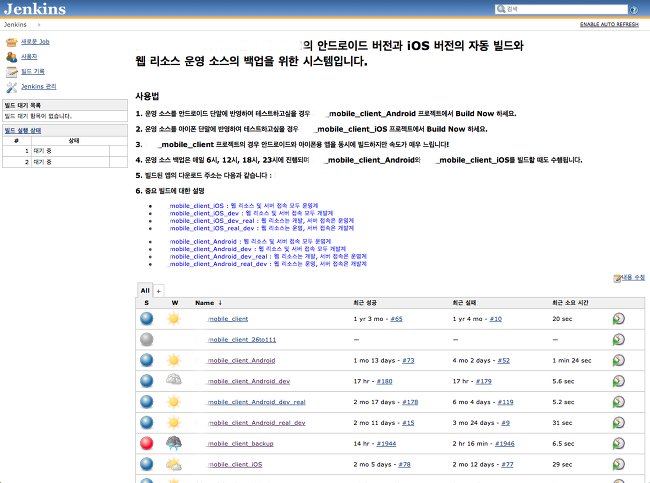This screenshot has height=483, width=650.
Task: Open failed build #1946 of mobile_client_backup
Action: [504, 443]
